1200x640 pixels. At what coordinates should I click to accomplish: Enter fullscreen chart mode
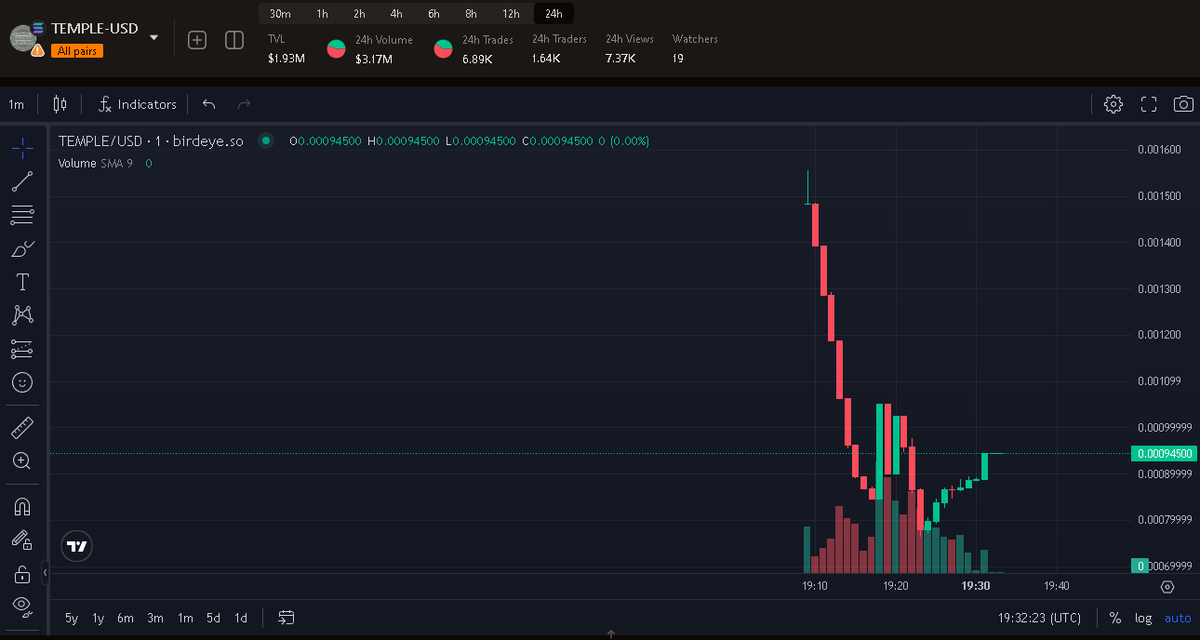(x=1148, y=104)
